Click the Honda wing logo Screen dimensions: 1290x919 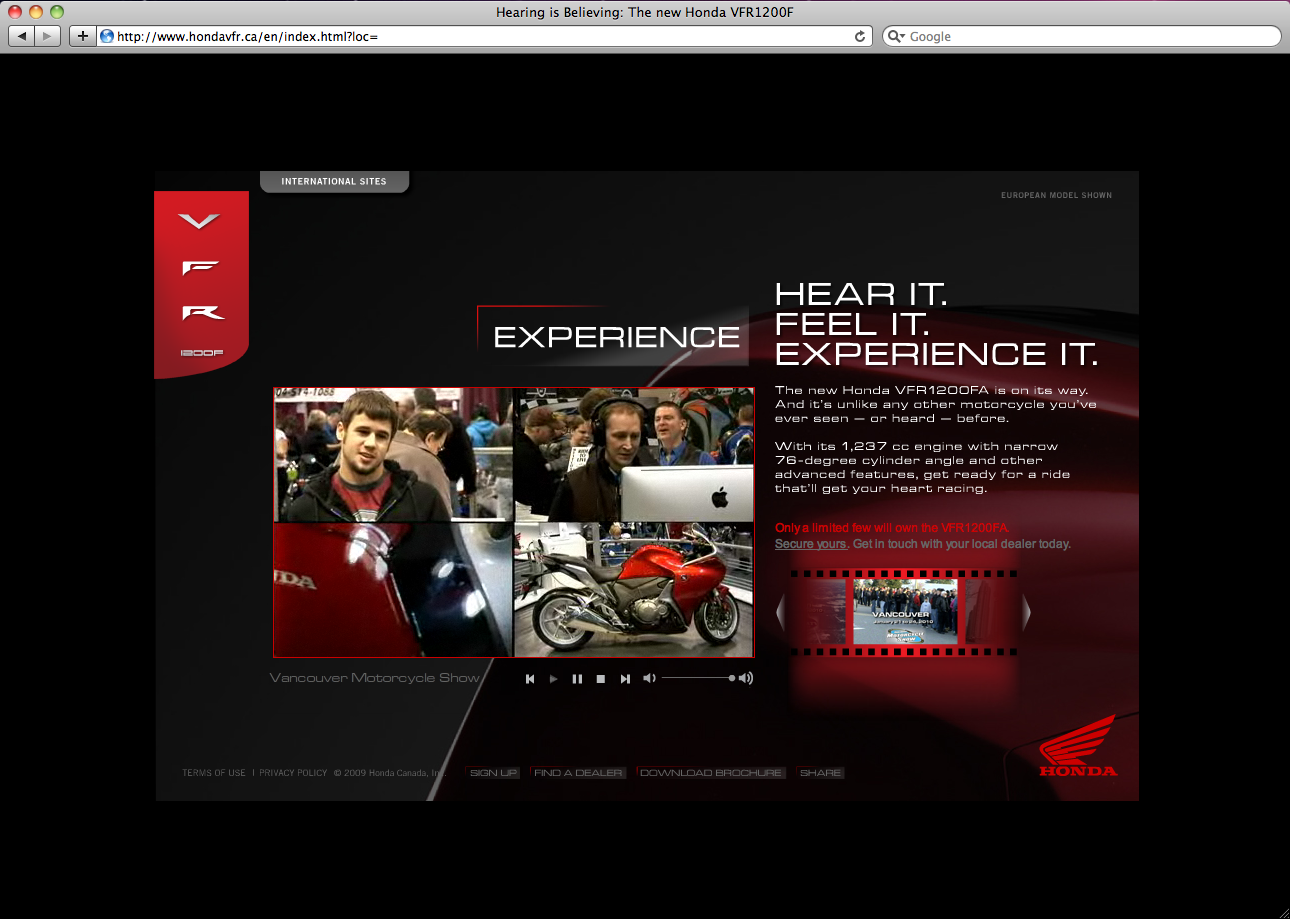(1078, 747)
